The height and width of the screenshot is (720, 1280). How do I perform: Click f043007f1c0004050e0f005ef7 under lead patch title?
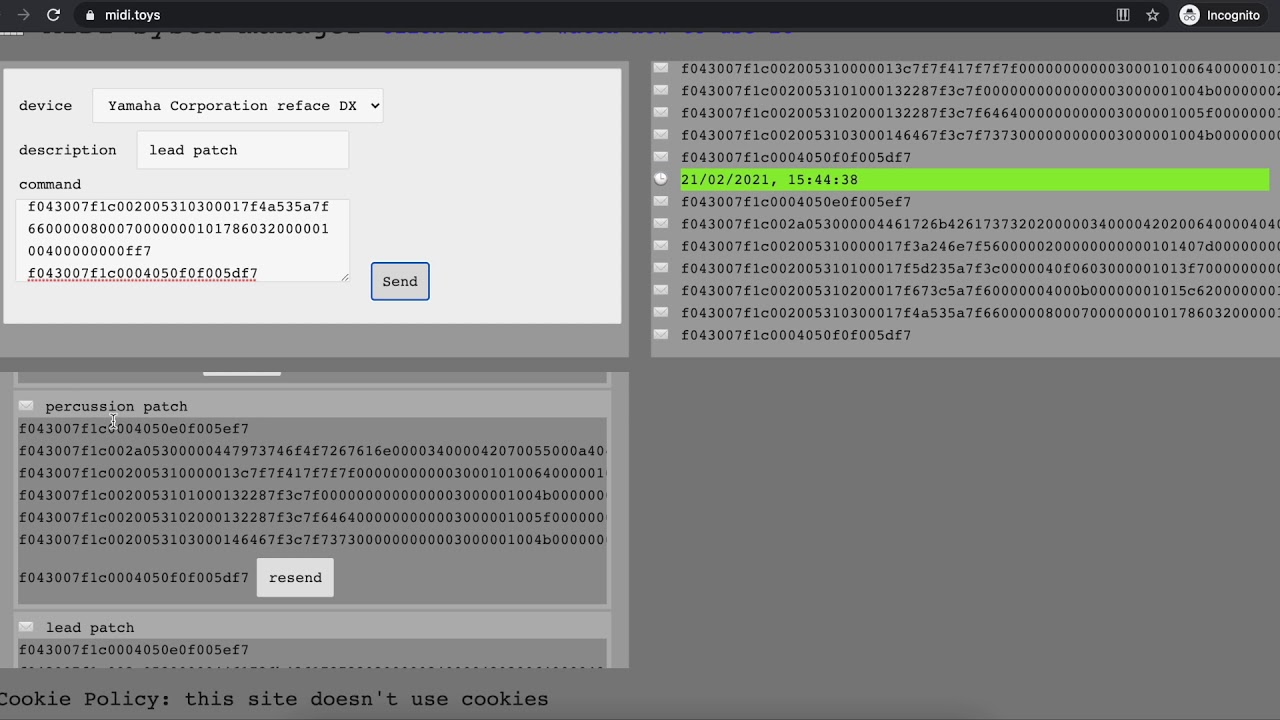(x=134, y=650)
